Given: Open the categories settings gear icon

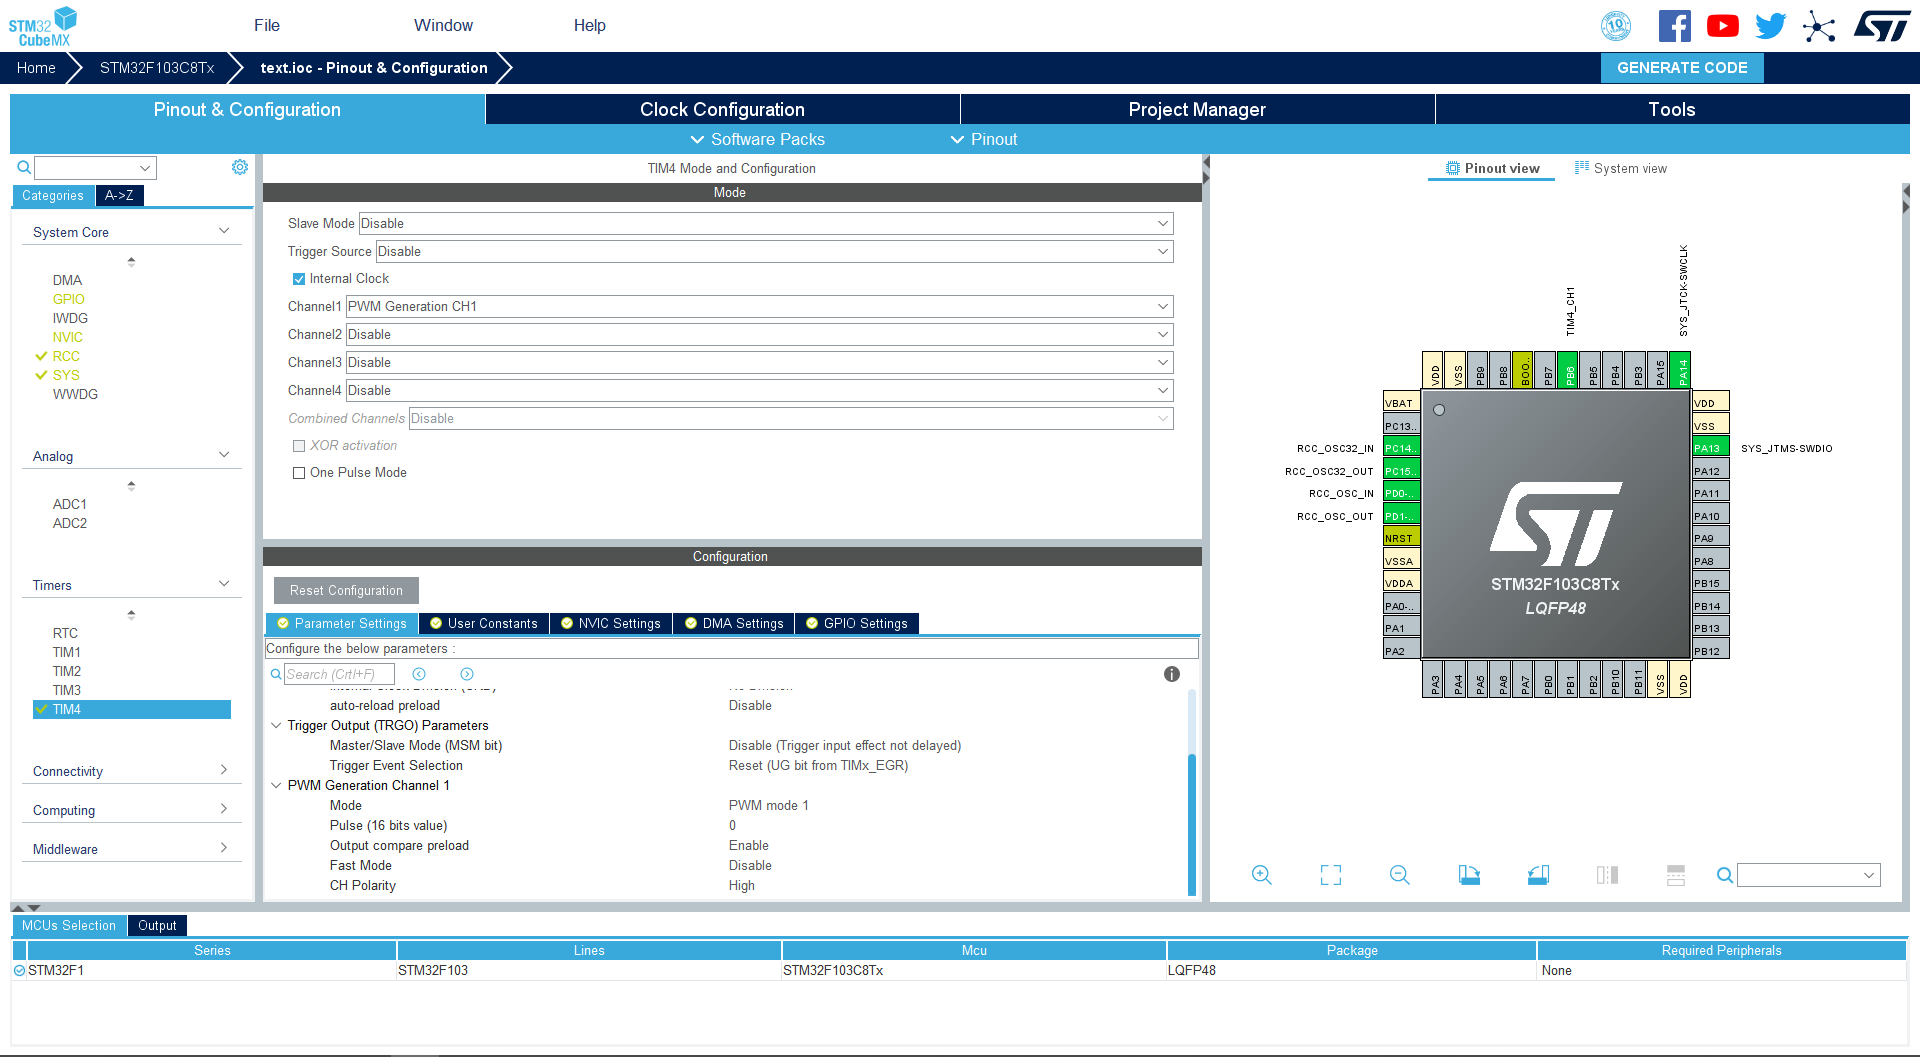Looking at the screenshot, I should pyautogui.click(x=240, y=167).
